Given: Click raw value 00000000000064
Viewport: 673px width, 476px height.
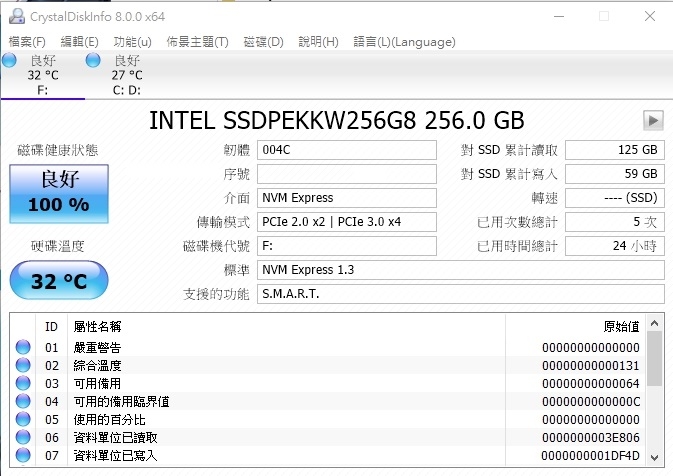Looking at the screenshot, I should [x=591, y=384].
